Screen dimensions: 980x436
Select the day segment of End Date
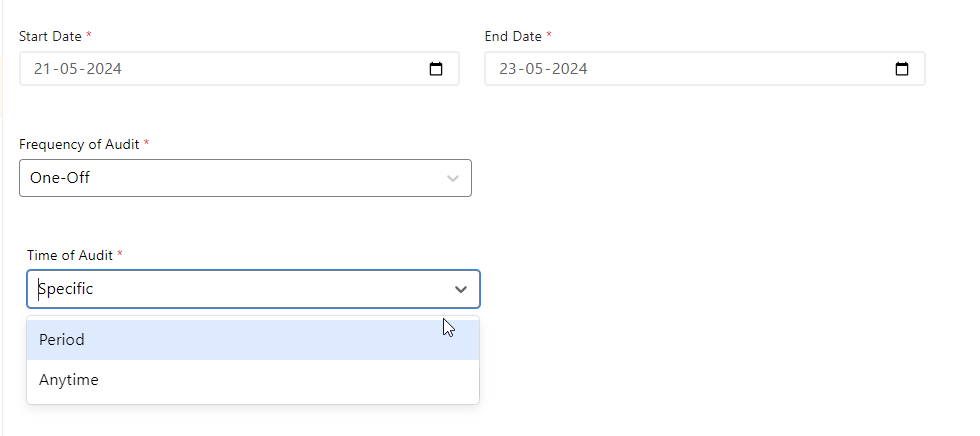tap(509, 69)
